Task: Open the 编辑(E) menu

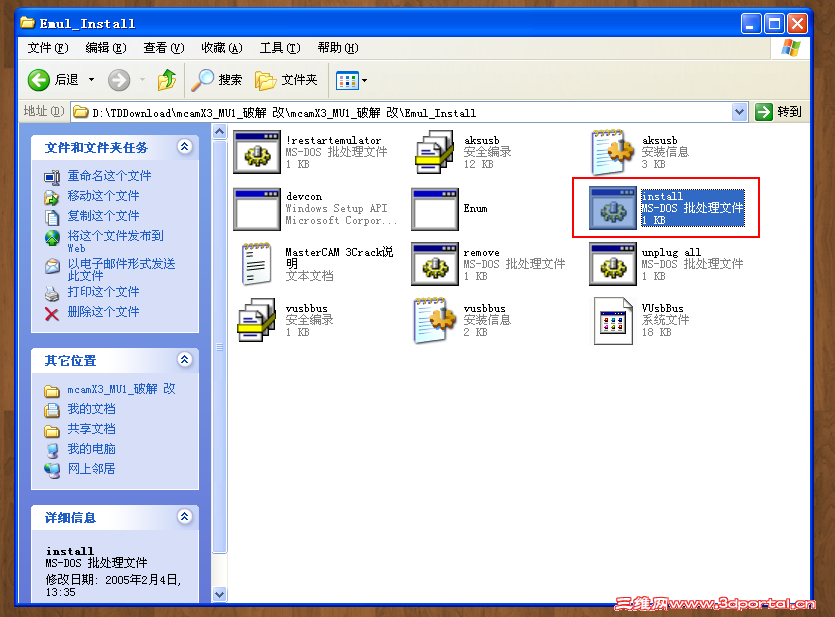Action: tap(105, 48)
